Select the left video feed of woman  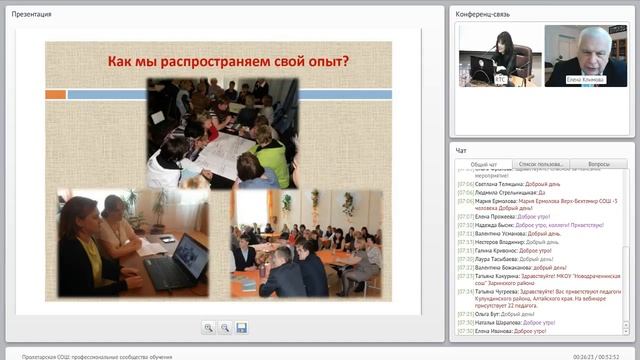point(500,56)
